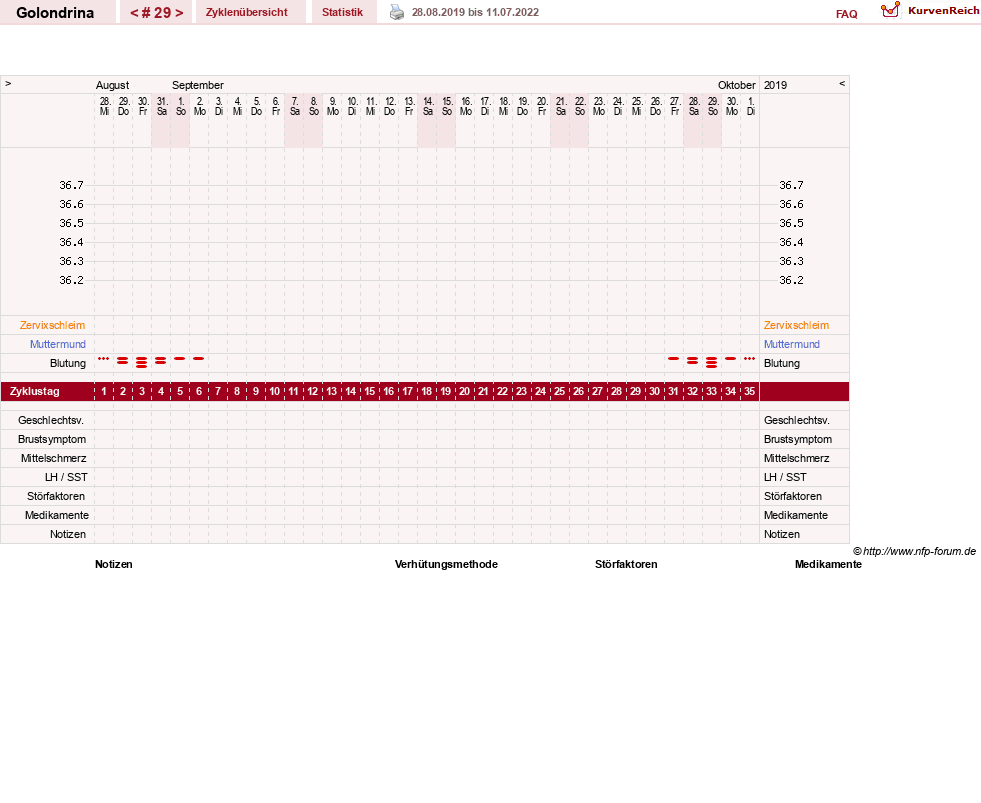Click the left Störfaktoren row label

coord(56,496)
